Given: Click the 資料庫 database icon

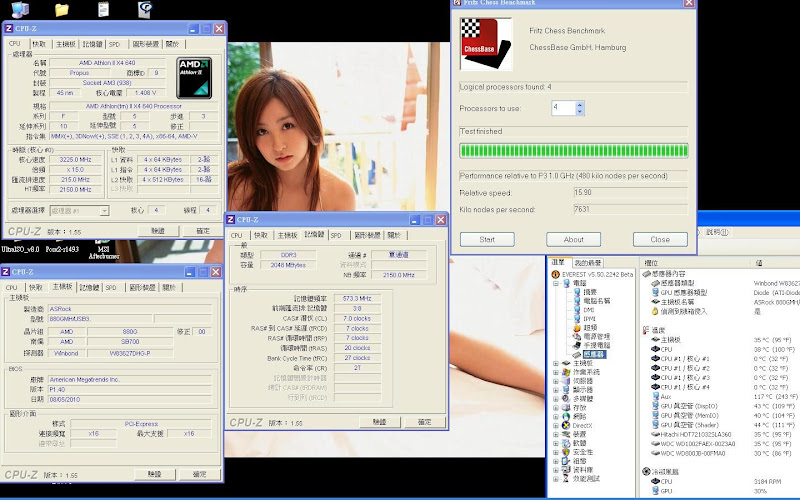Looking at the screenshot, I should point(566,470).
